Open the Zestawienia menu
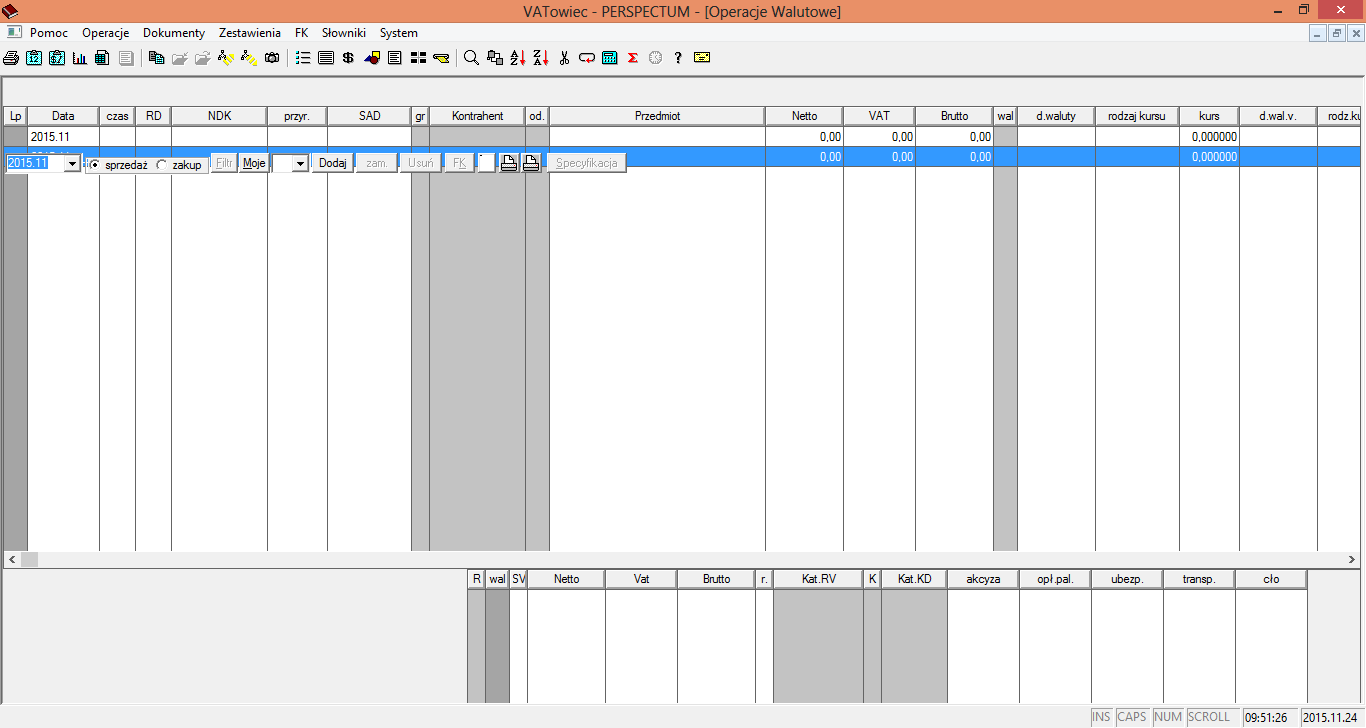Image resolution: width=1366 pixels, height=728 pixels. click(249, 33)
